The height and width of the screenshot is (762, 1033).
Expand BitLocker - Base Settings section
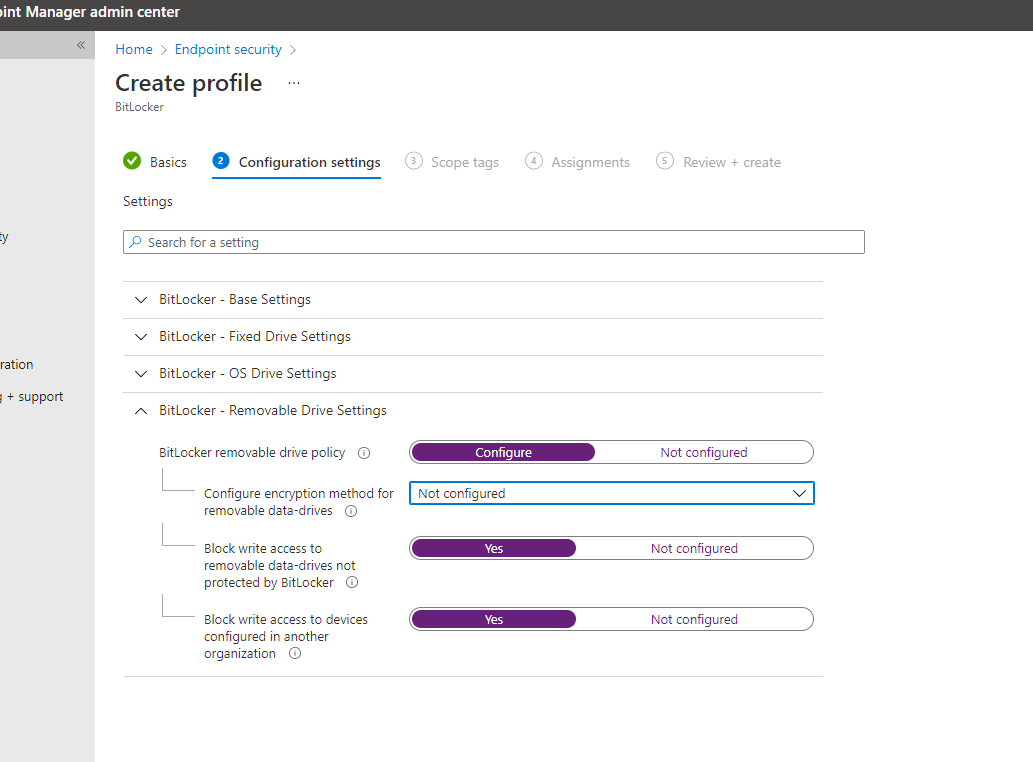[473, 300]
